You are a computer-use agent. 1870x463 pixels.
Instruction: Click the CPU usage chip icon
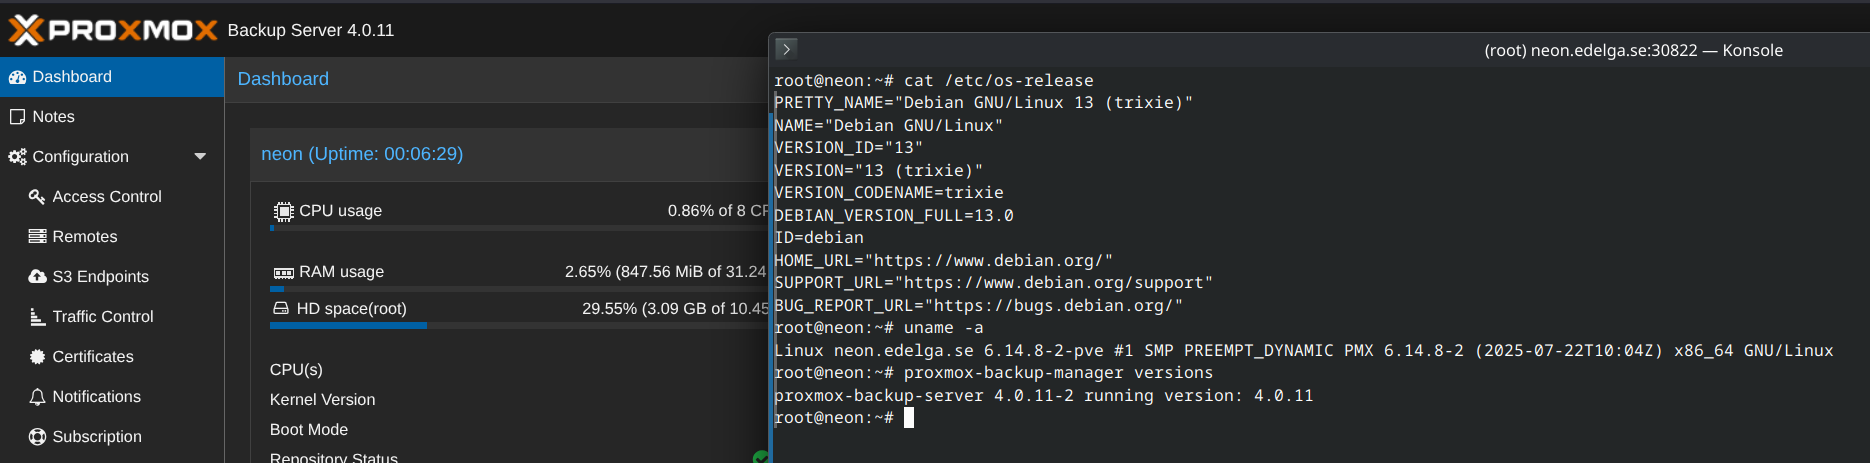coord(284,211)
